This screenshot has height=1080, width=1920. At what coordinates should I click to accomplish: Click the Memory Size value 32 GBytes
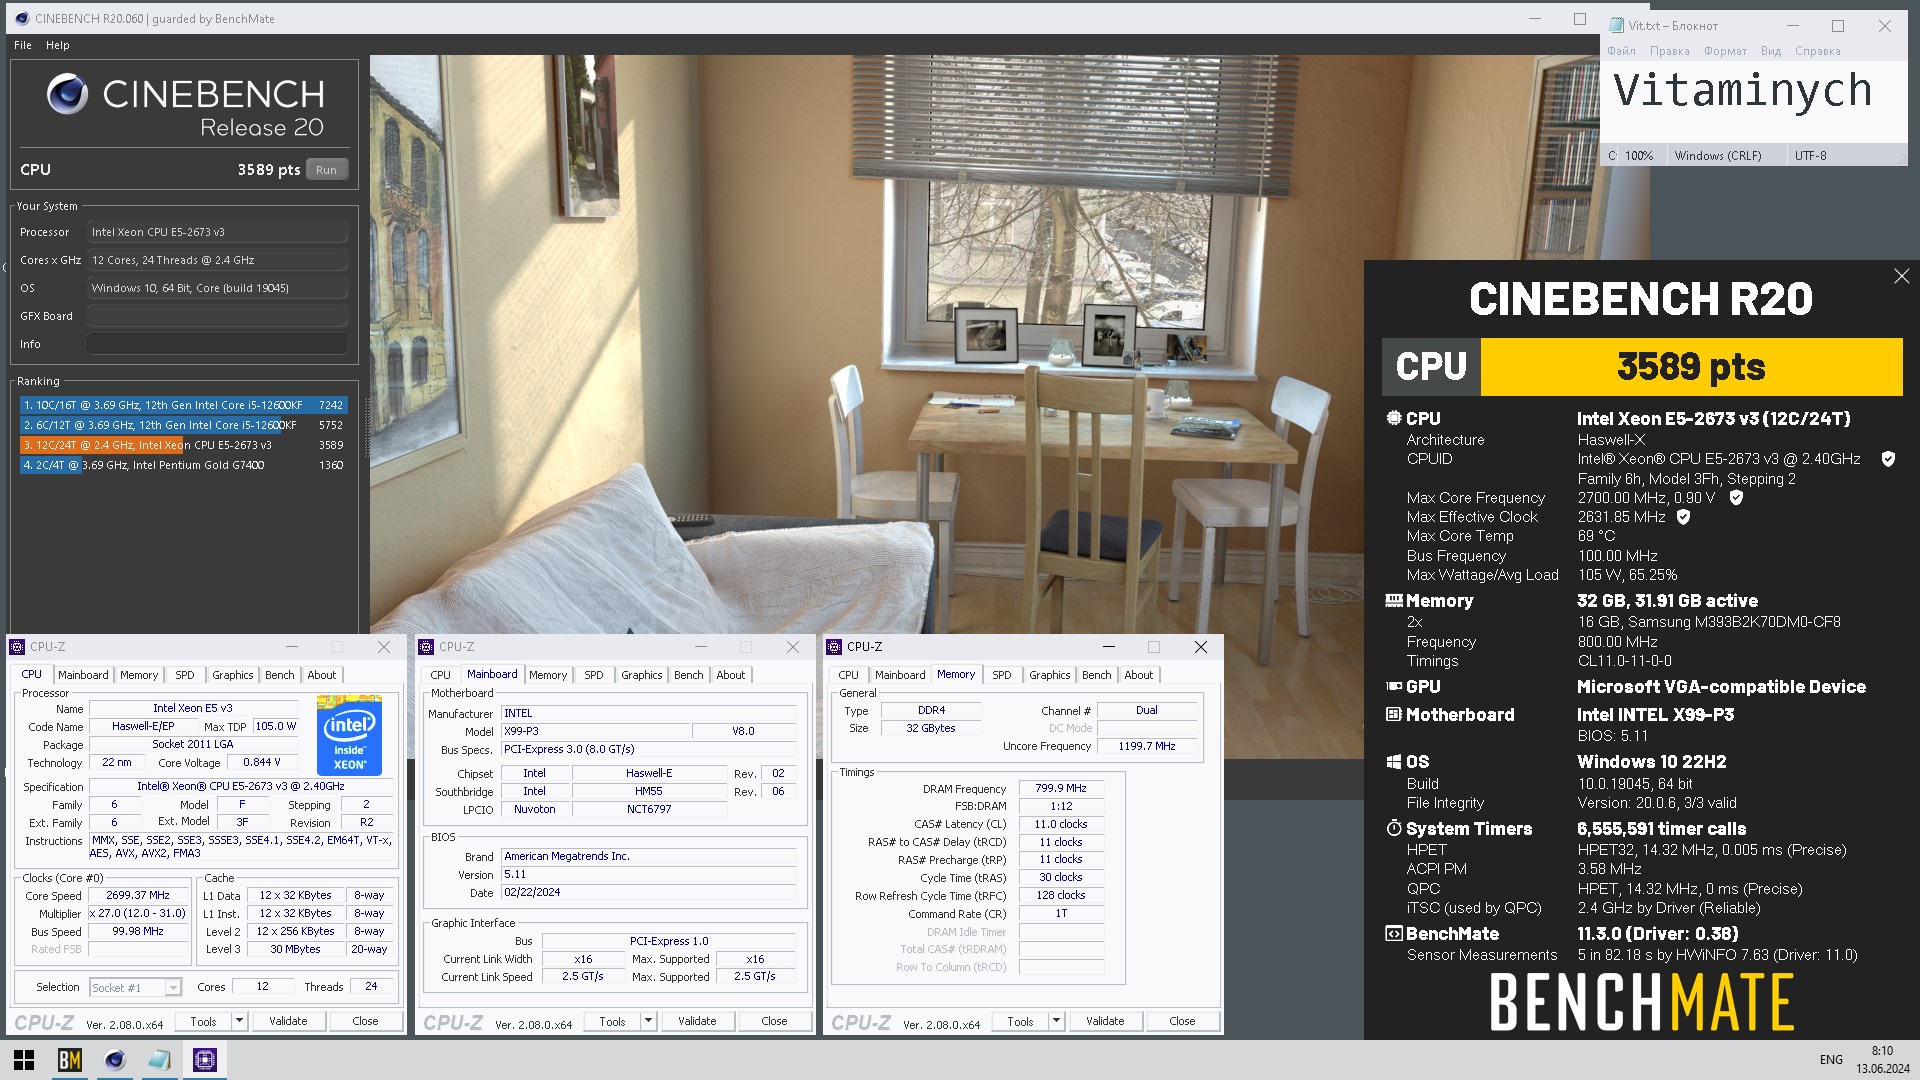pyautogui.click(x=930, y=729)
